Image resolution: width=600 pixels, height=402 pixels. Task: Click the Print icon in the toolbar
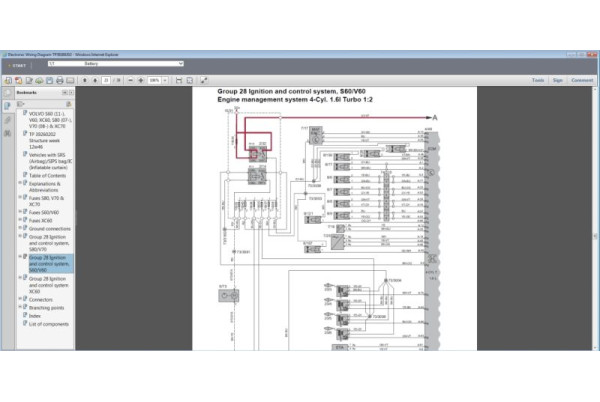click(59, 80)
